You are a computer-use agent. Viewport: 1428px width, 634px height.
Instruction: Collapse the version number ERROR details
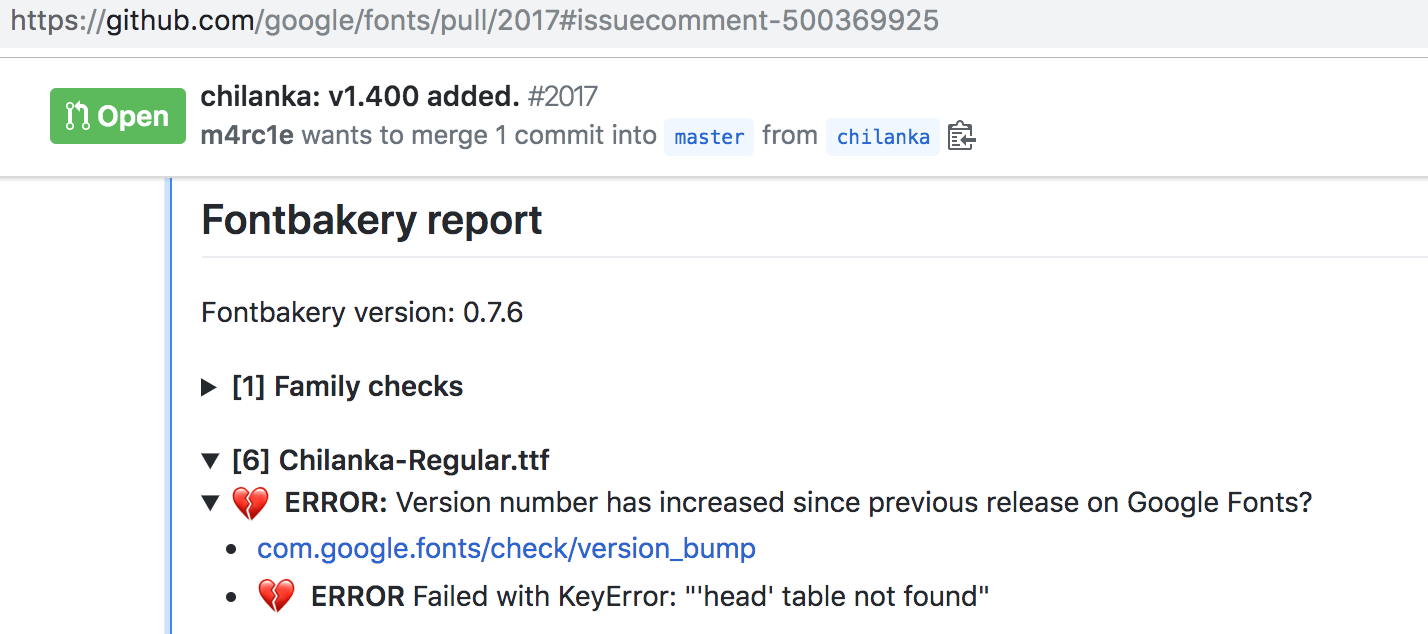[x=210, y=503]
